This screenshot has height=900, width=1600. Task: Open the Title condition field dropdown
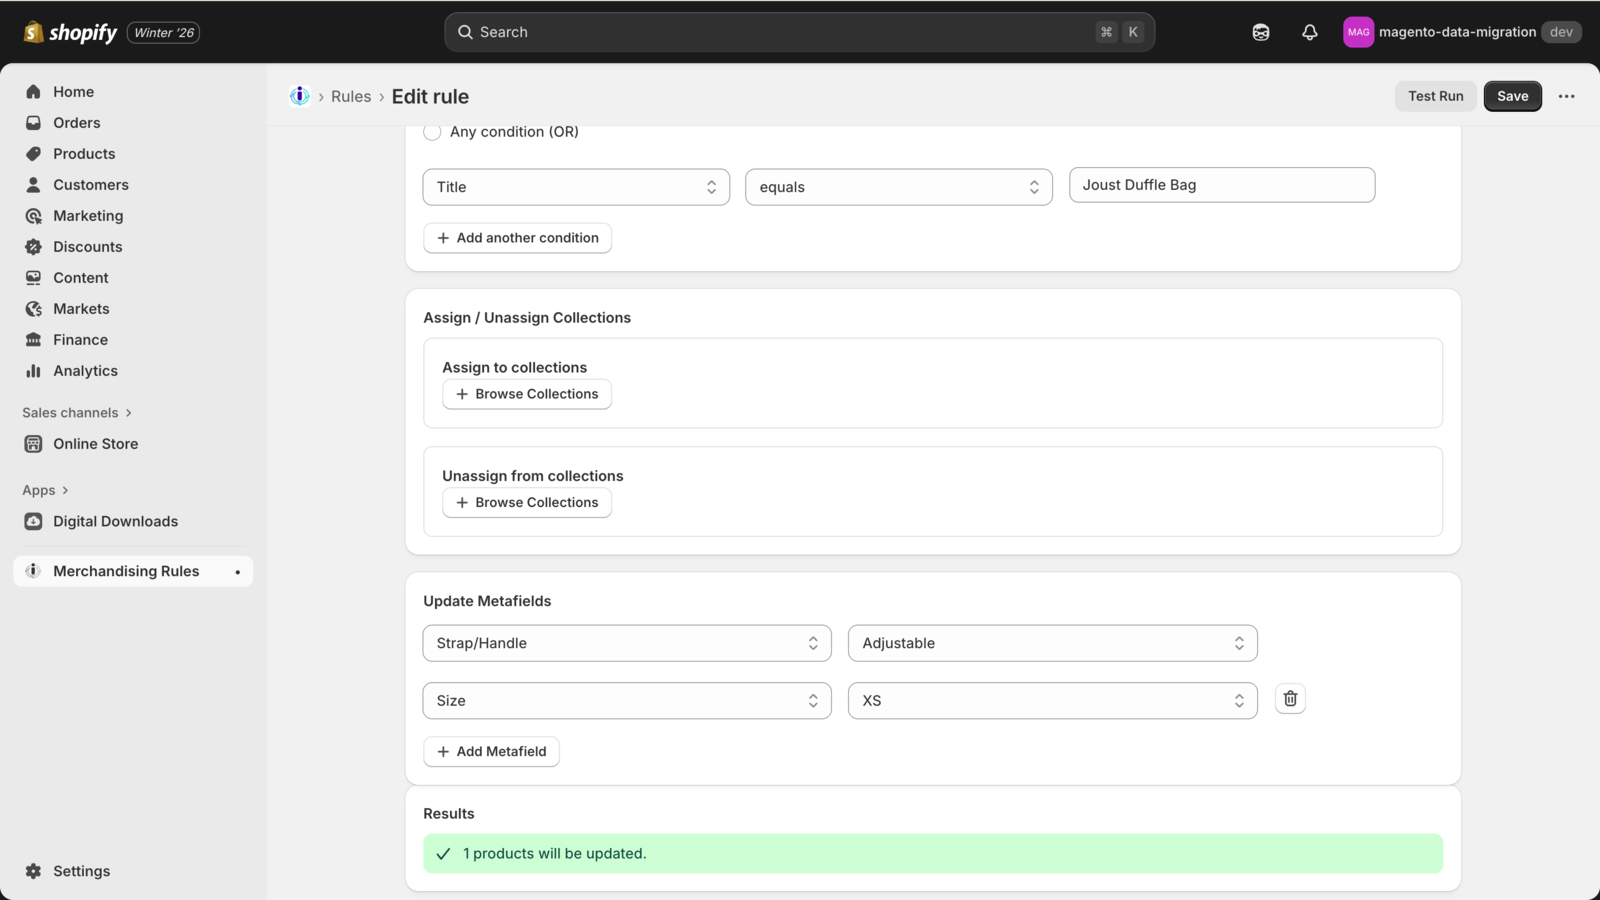(x=576, y=187)
